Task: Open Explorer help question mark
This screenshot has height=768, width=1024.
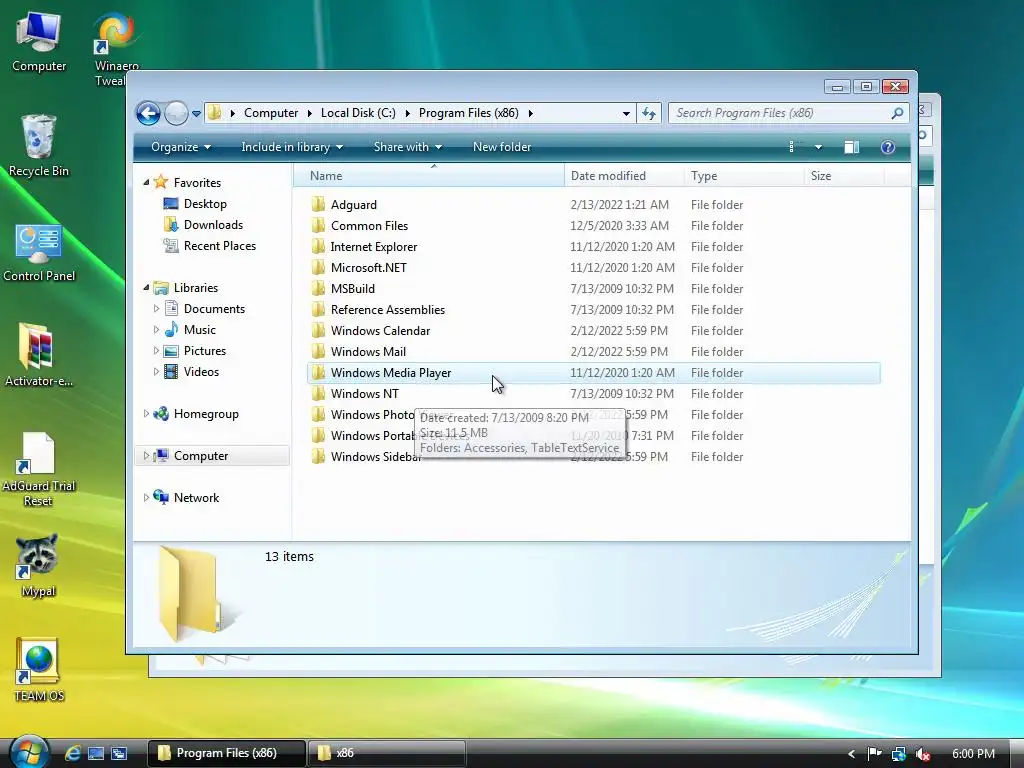Action: tap(888, 147)
